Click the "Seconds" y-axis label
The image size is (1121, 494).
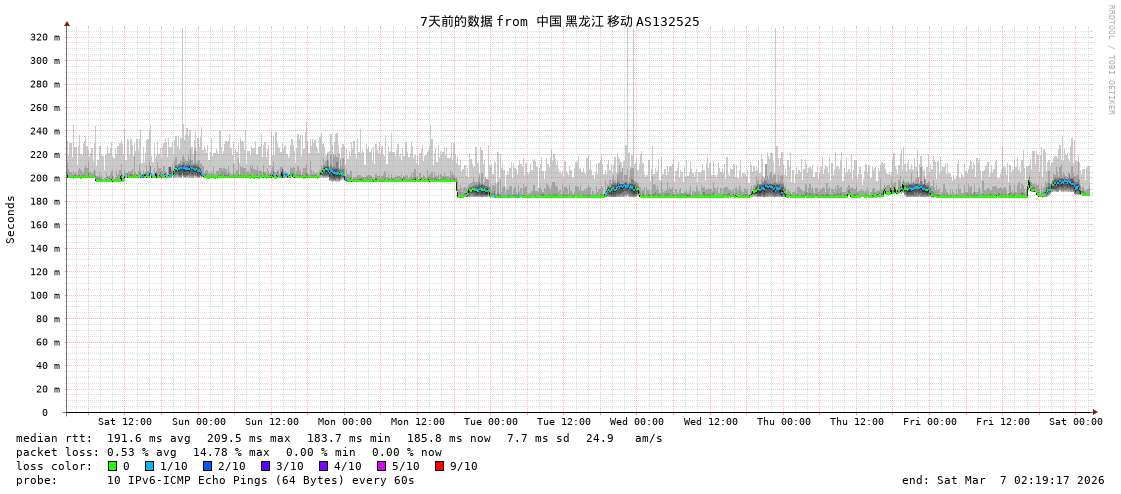pyautogui.click(x=11, y=219)
